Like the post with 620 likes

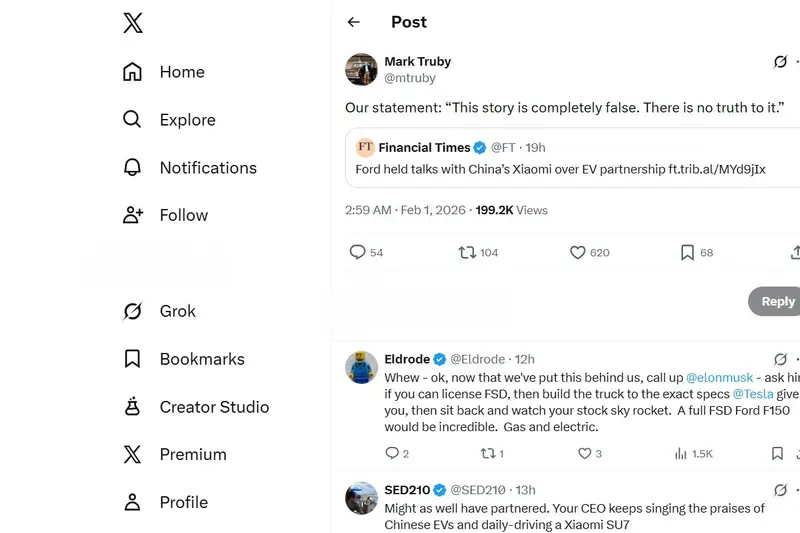point(577,253)
